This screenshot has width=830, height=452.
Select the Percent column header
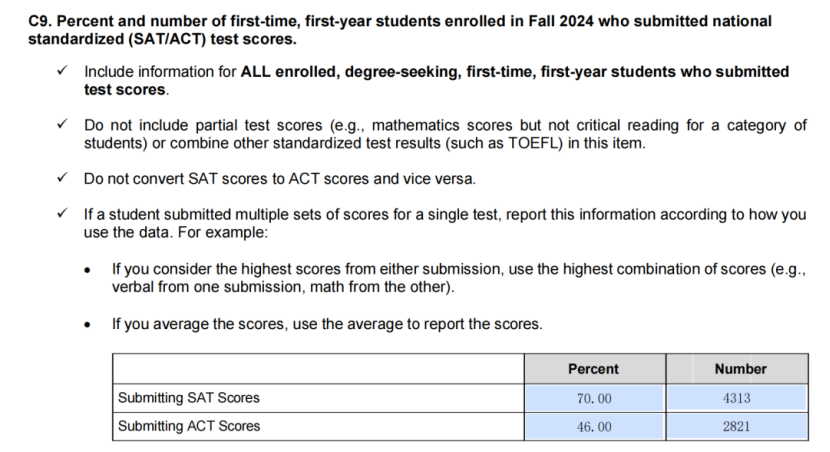594,369
